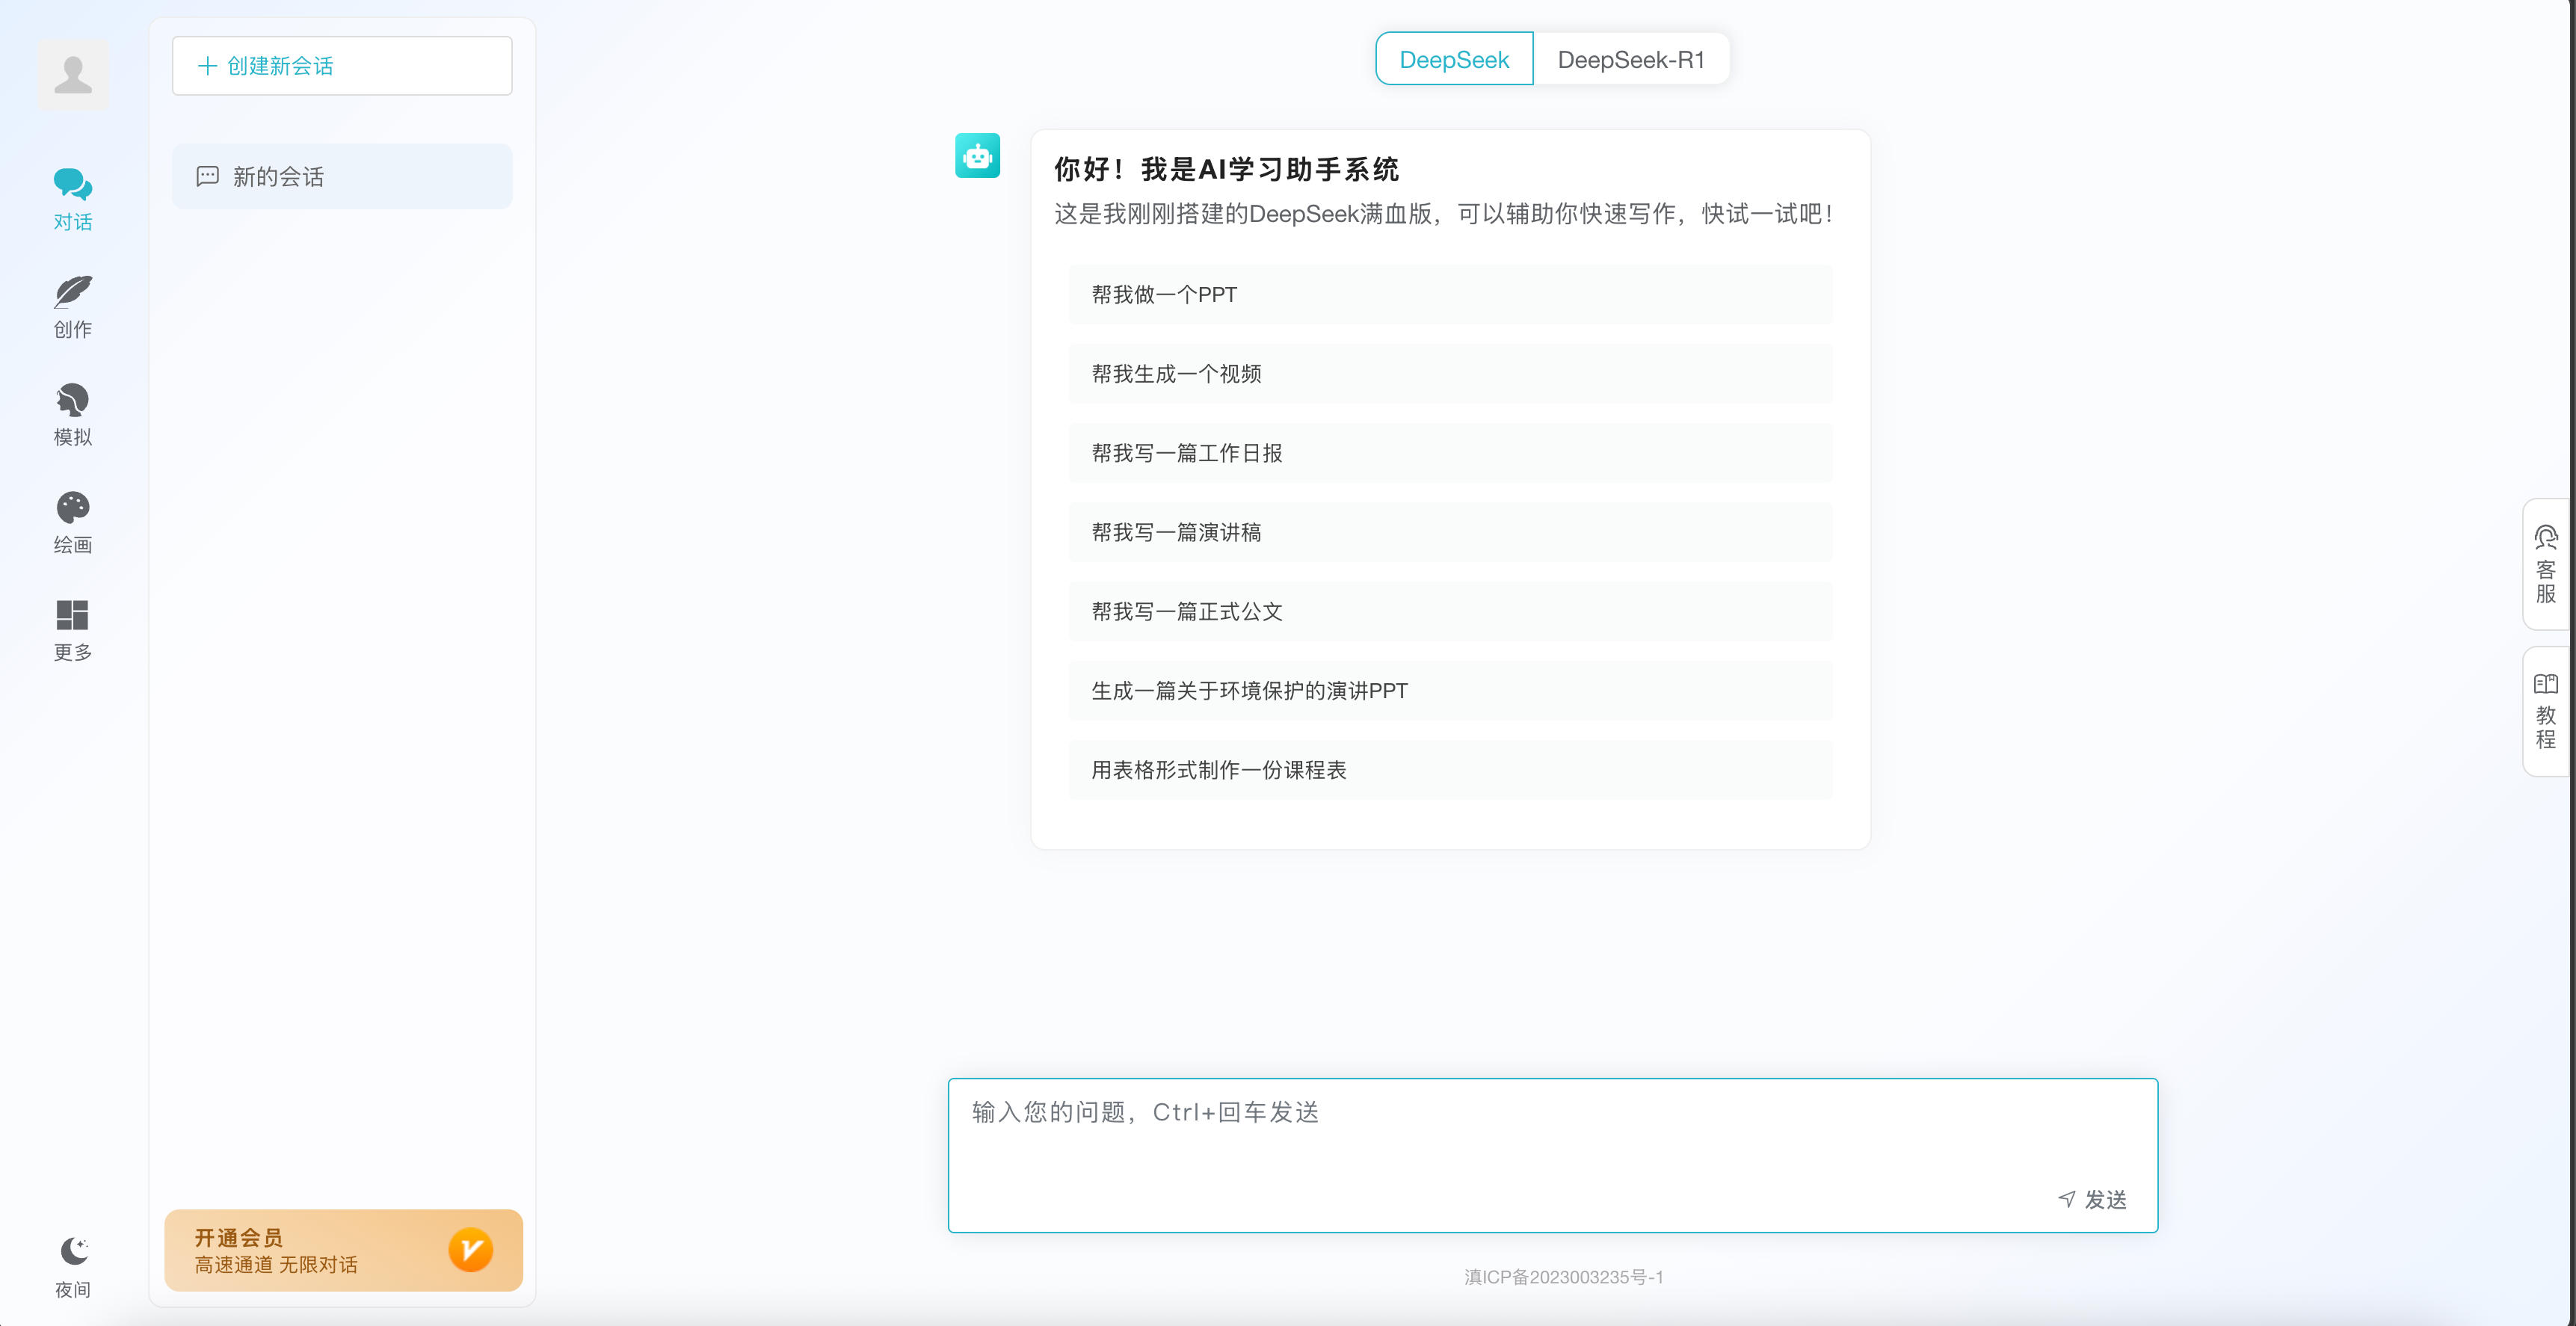Select the 新的会话 conversation
Image resolution: width=2576 pixels, height=1326 pixels.
(x=342, y=177)
